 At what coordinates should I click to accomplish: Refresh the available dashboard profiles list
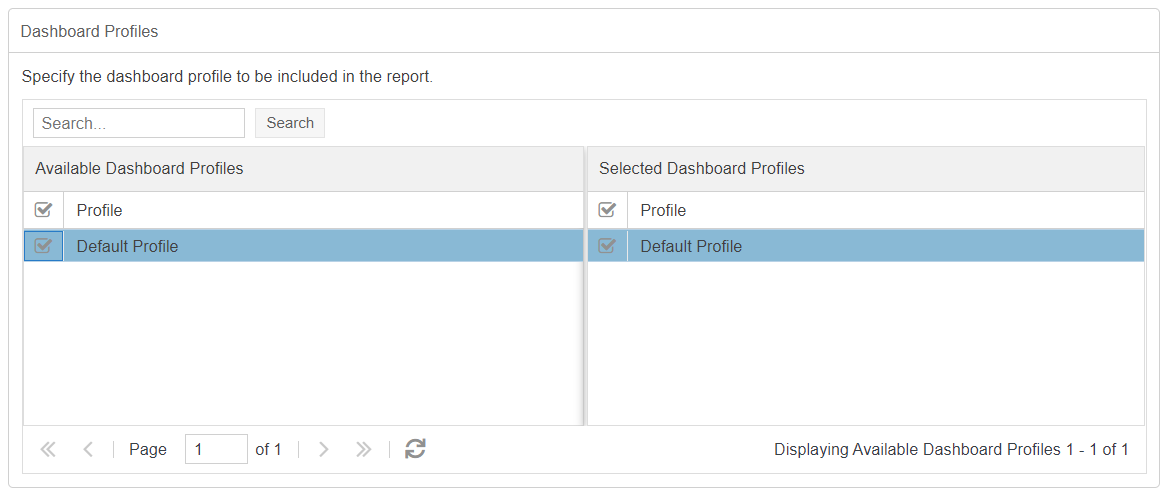(415, 449)
